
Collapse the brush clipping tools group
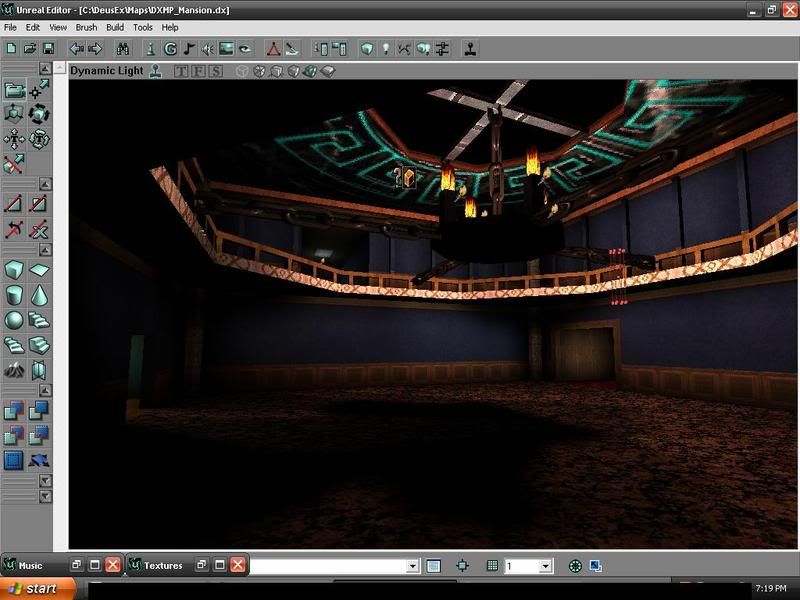tap(45, 184)
